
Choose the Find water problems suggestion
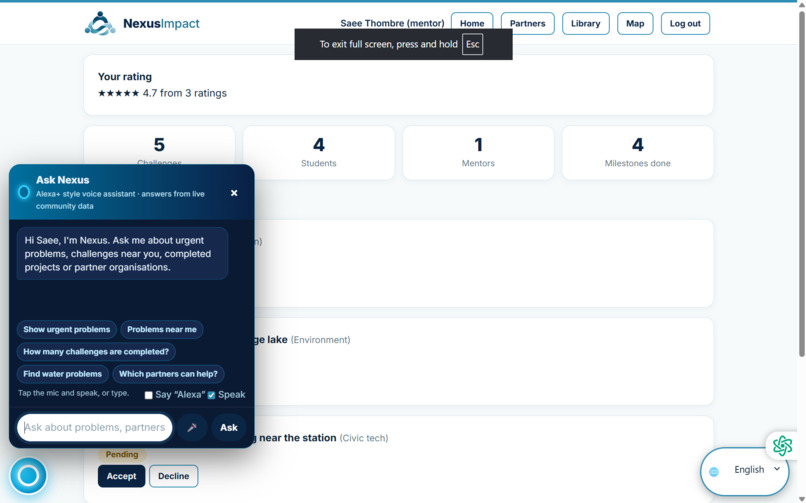(x=63, y=374)
